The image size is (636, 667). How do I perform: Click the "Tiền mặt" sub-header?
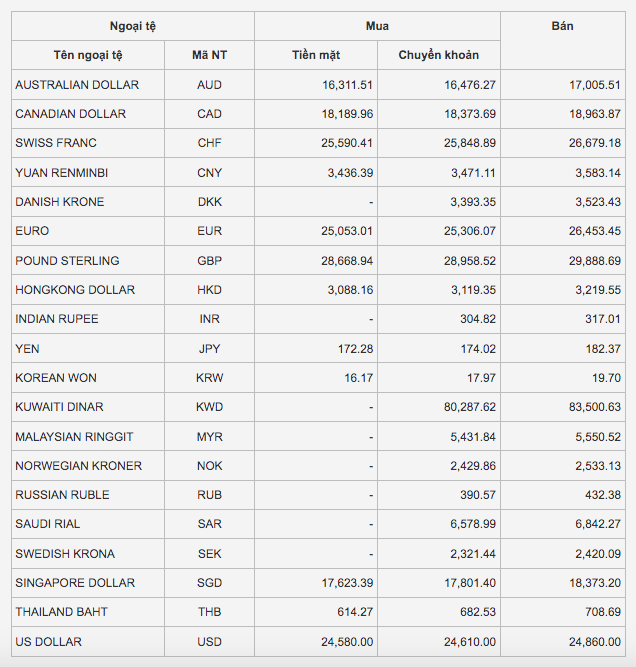[316, 55]
